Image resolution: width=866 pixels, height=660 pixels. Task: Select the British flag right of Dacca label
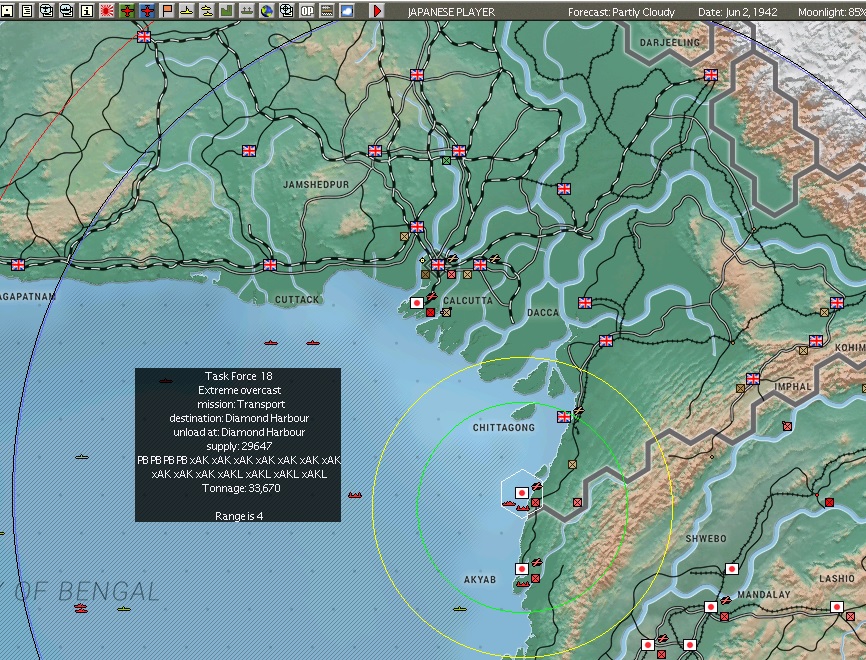coord(585,303)
